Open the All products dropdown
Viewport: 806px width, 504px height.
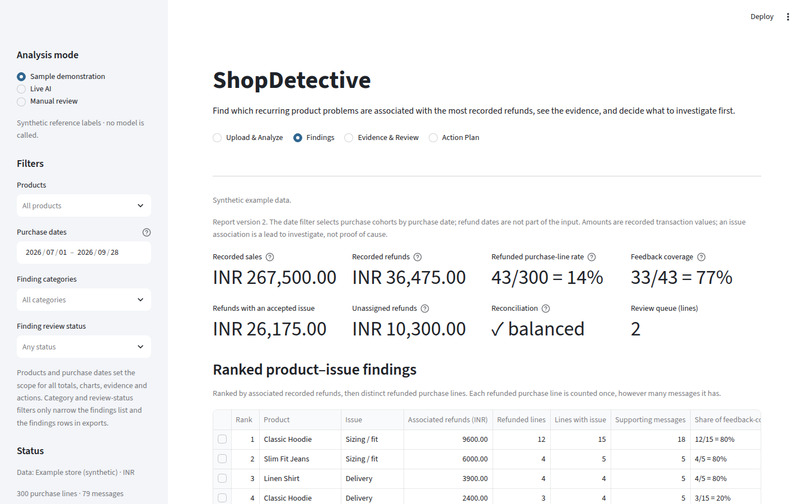84,206
